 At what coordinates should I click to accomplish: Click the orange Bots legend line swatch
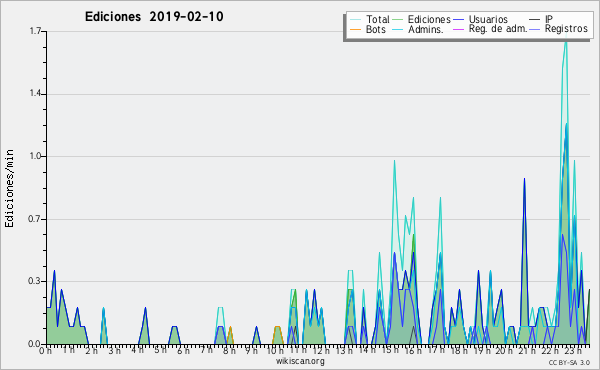coord(355,29)
